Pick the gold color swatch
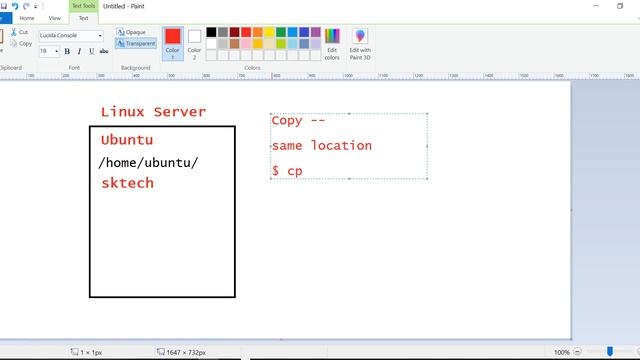Image resolution: width=640 pixels, height=360 pixels. coord(258,43)
